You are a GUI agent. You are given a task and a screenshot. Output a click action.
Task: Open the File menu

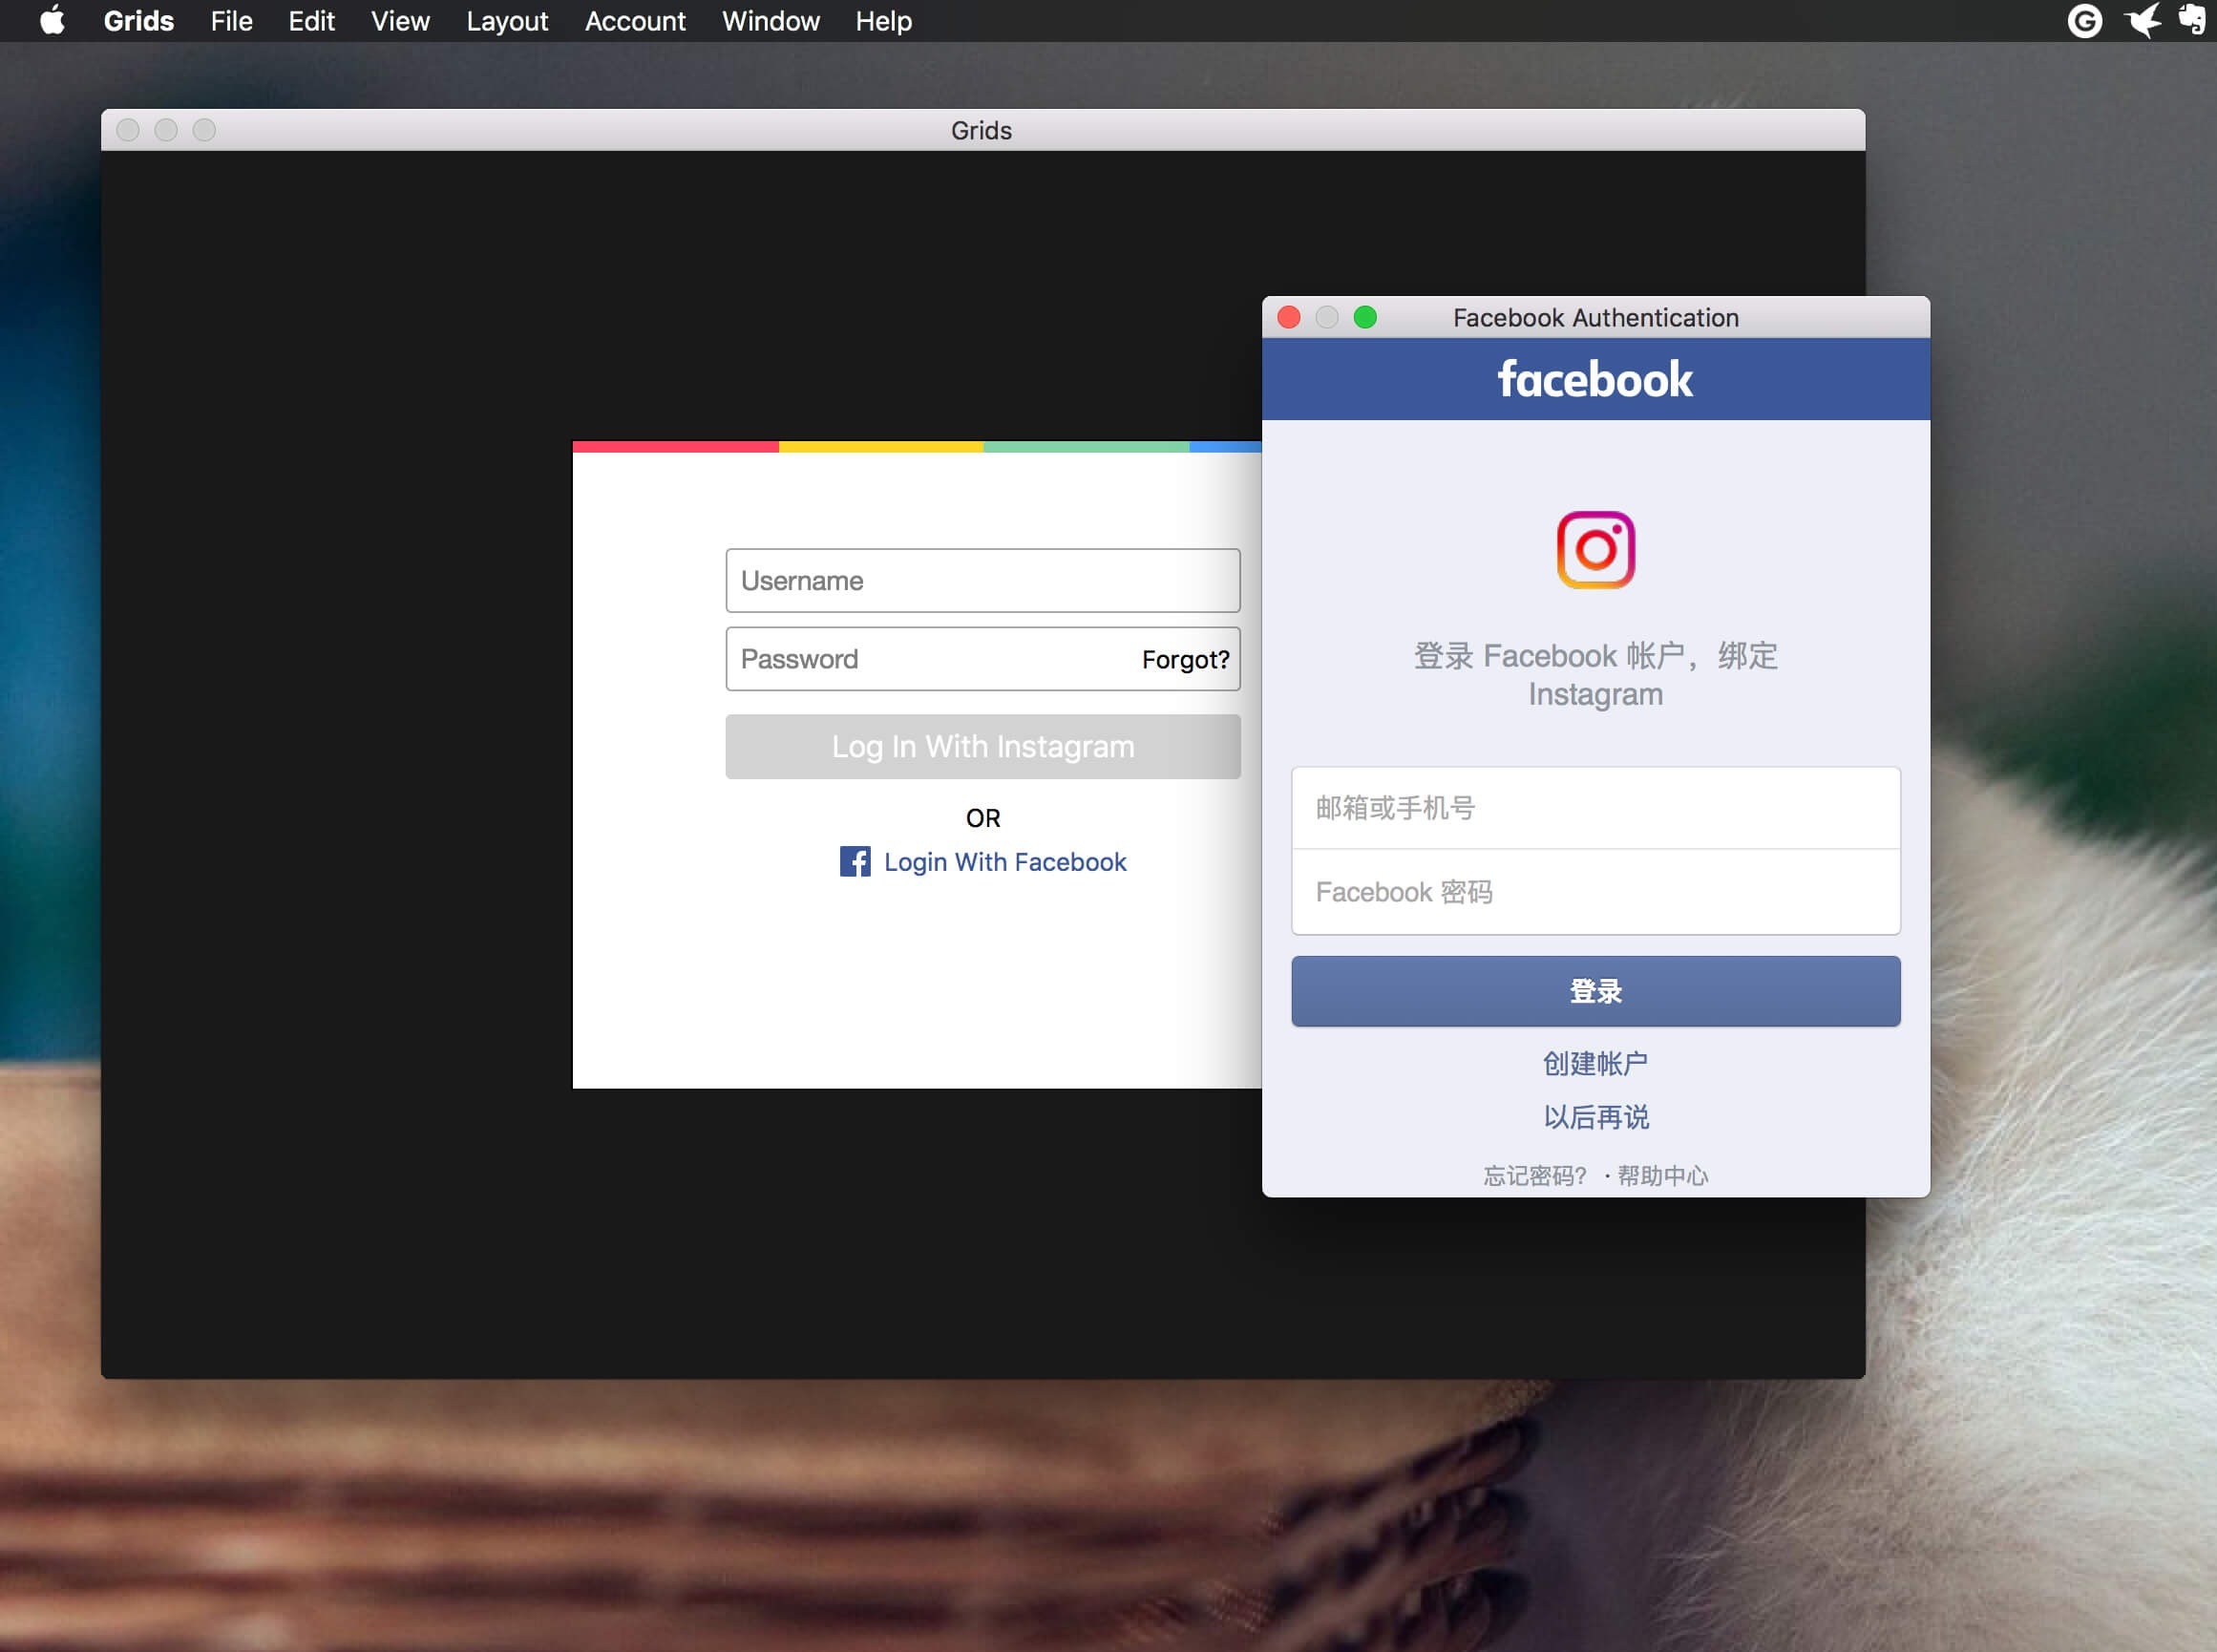pyautogui.click(x=231, y=21)
